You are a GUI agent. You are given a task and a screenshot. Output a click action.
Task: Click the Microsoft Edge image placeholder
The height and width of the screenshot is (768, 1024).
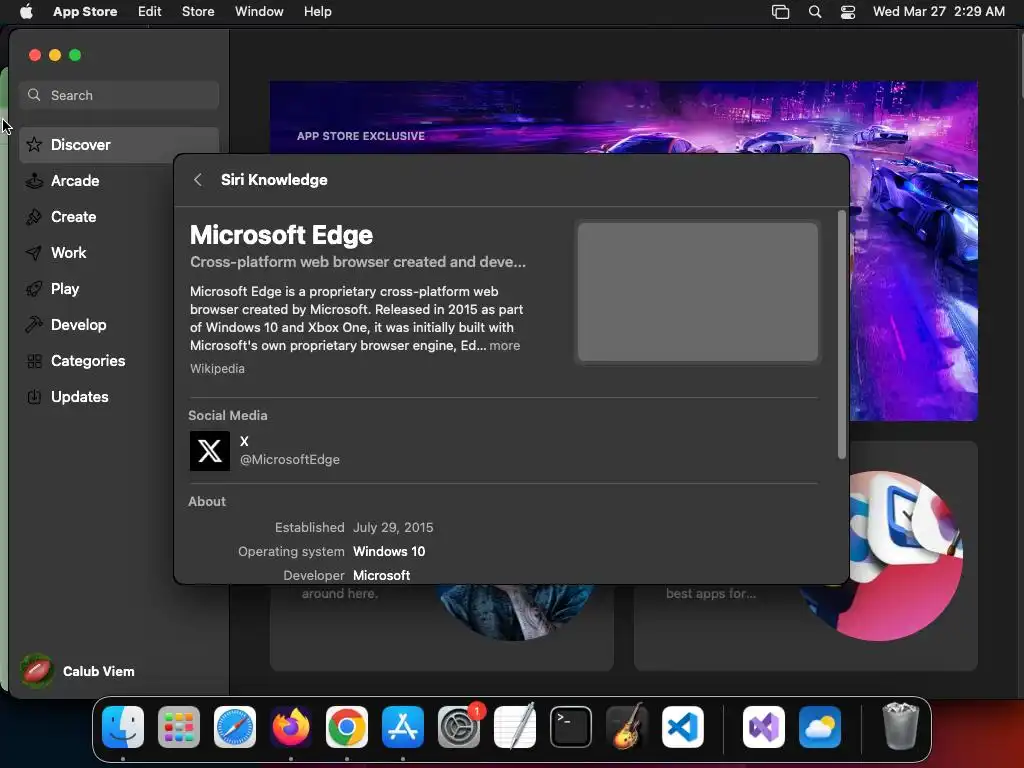pyautogui.click(x=697, y=292)
